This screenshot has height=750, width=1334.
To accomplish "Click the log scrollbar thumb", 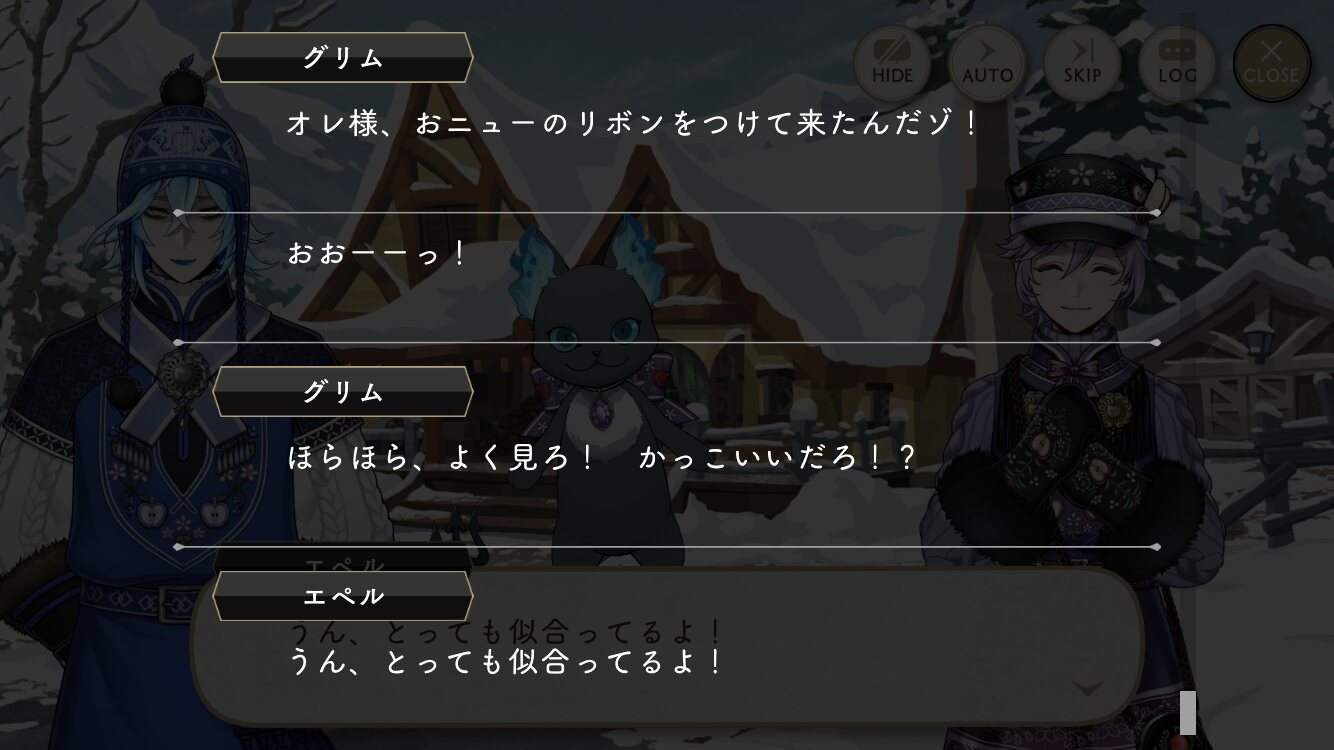I will 1187,712.
